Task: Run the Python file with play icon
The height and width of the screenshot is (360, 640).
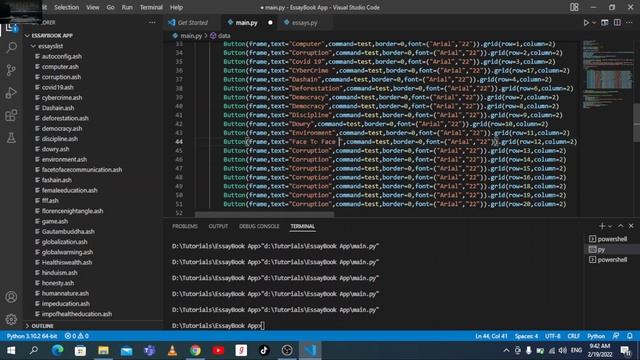Action: point(586,23)
